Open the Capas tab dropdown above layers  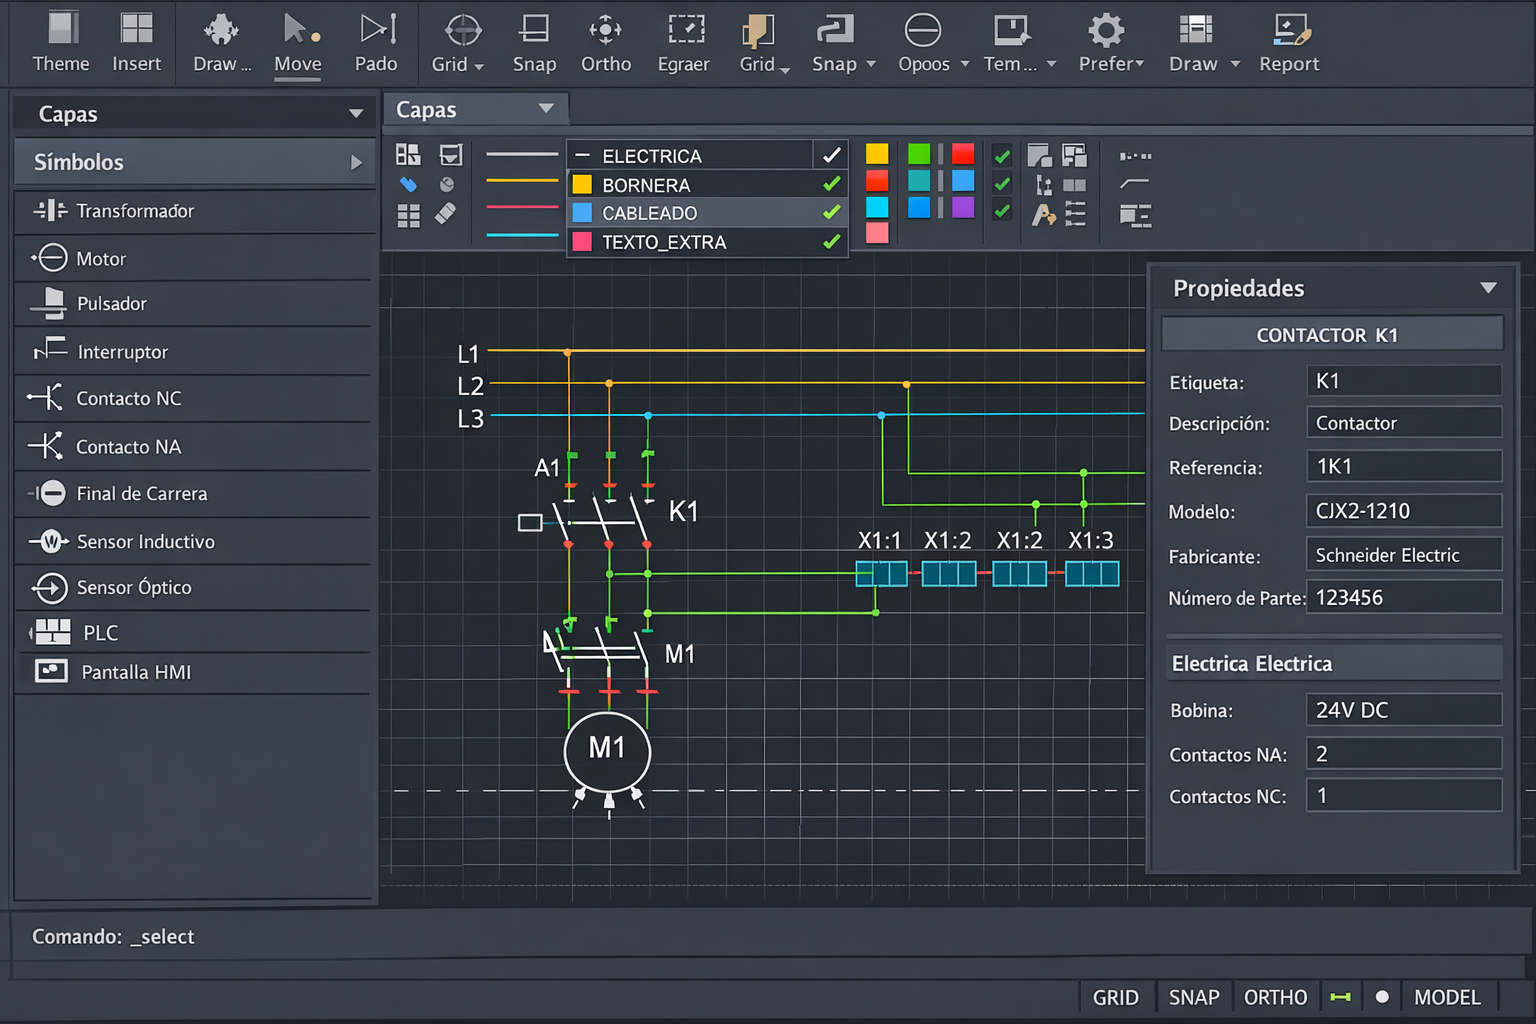click(x=546, y=109)
